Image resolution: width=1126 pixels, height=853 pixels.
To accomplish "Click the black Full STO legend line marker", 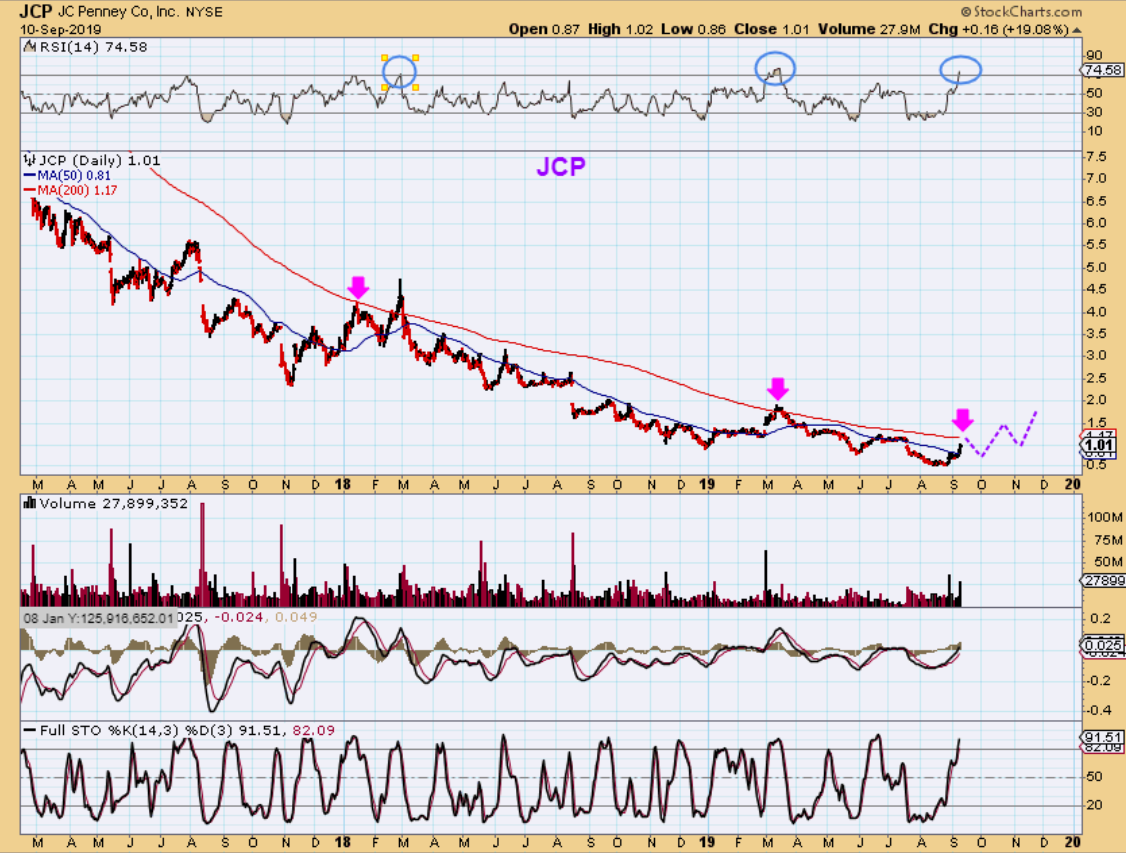I will click(29, 730).
